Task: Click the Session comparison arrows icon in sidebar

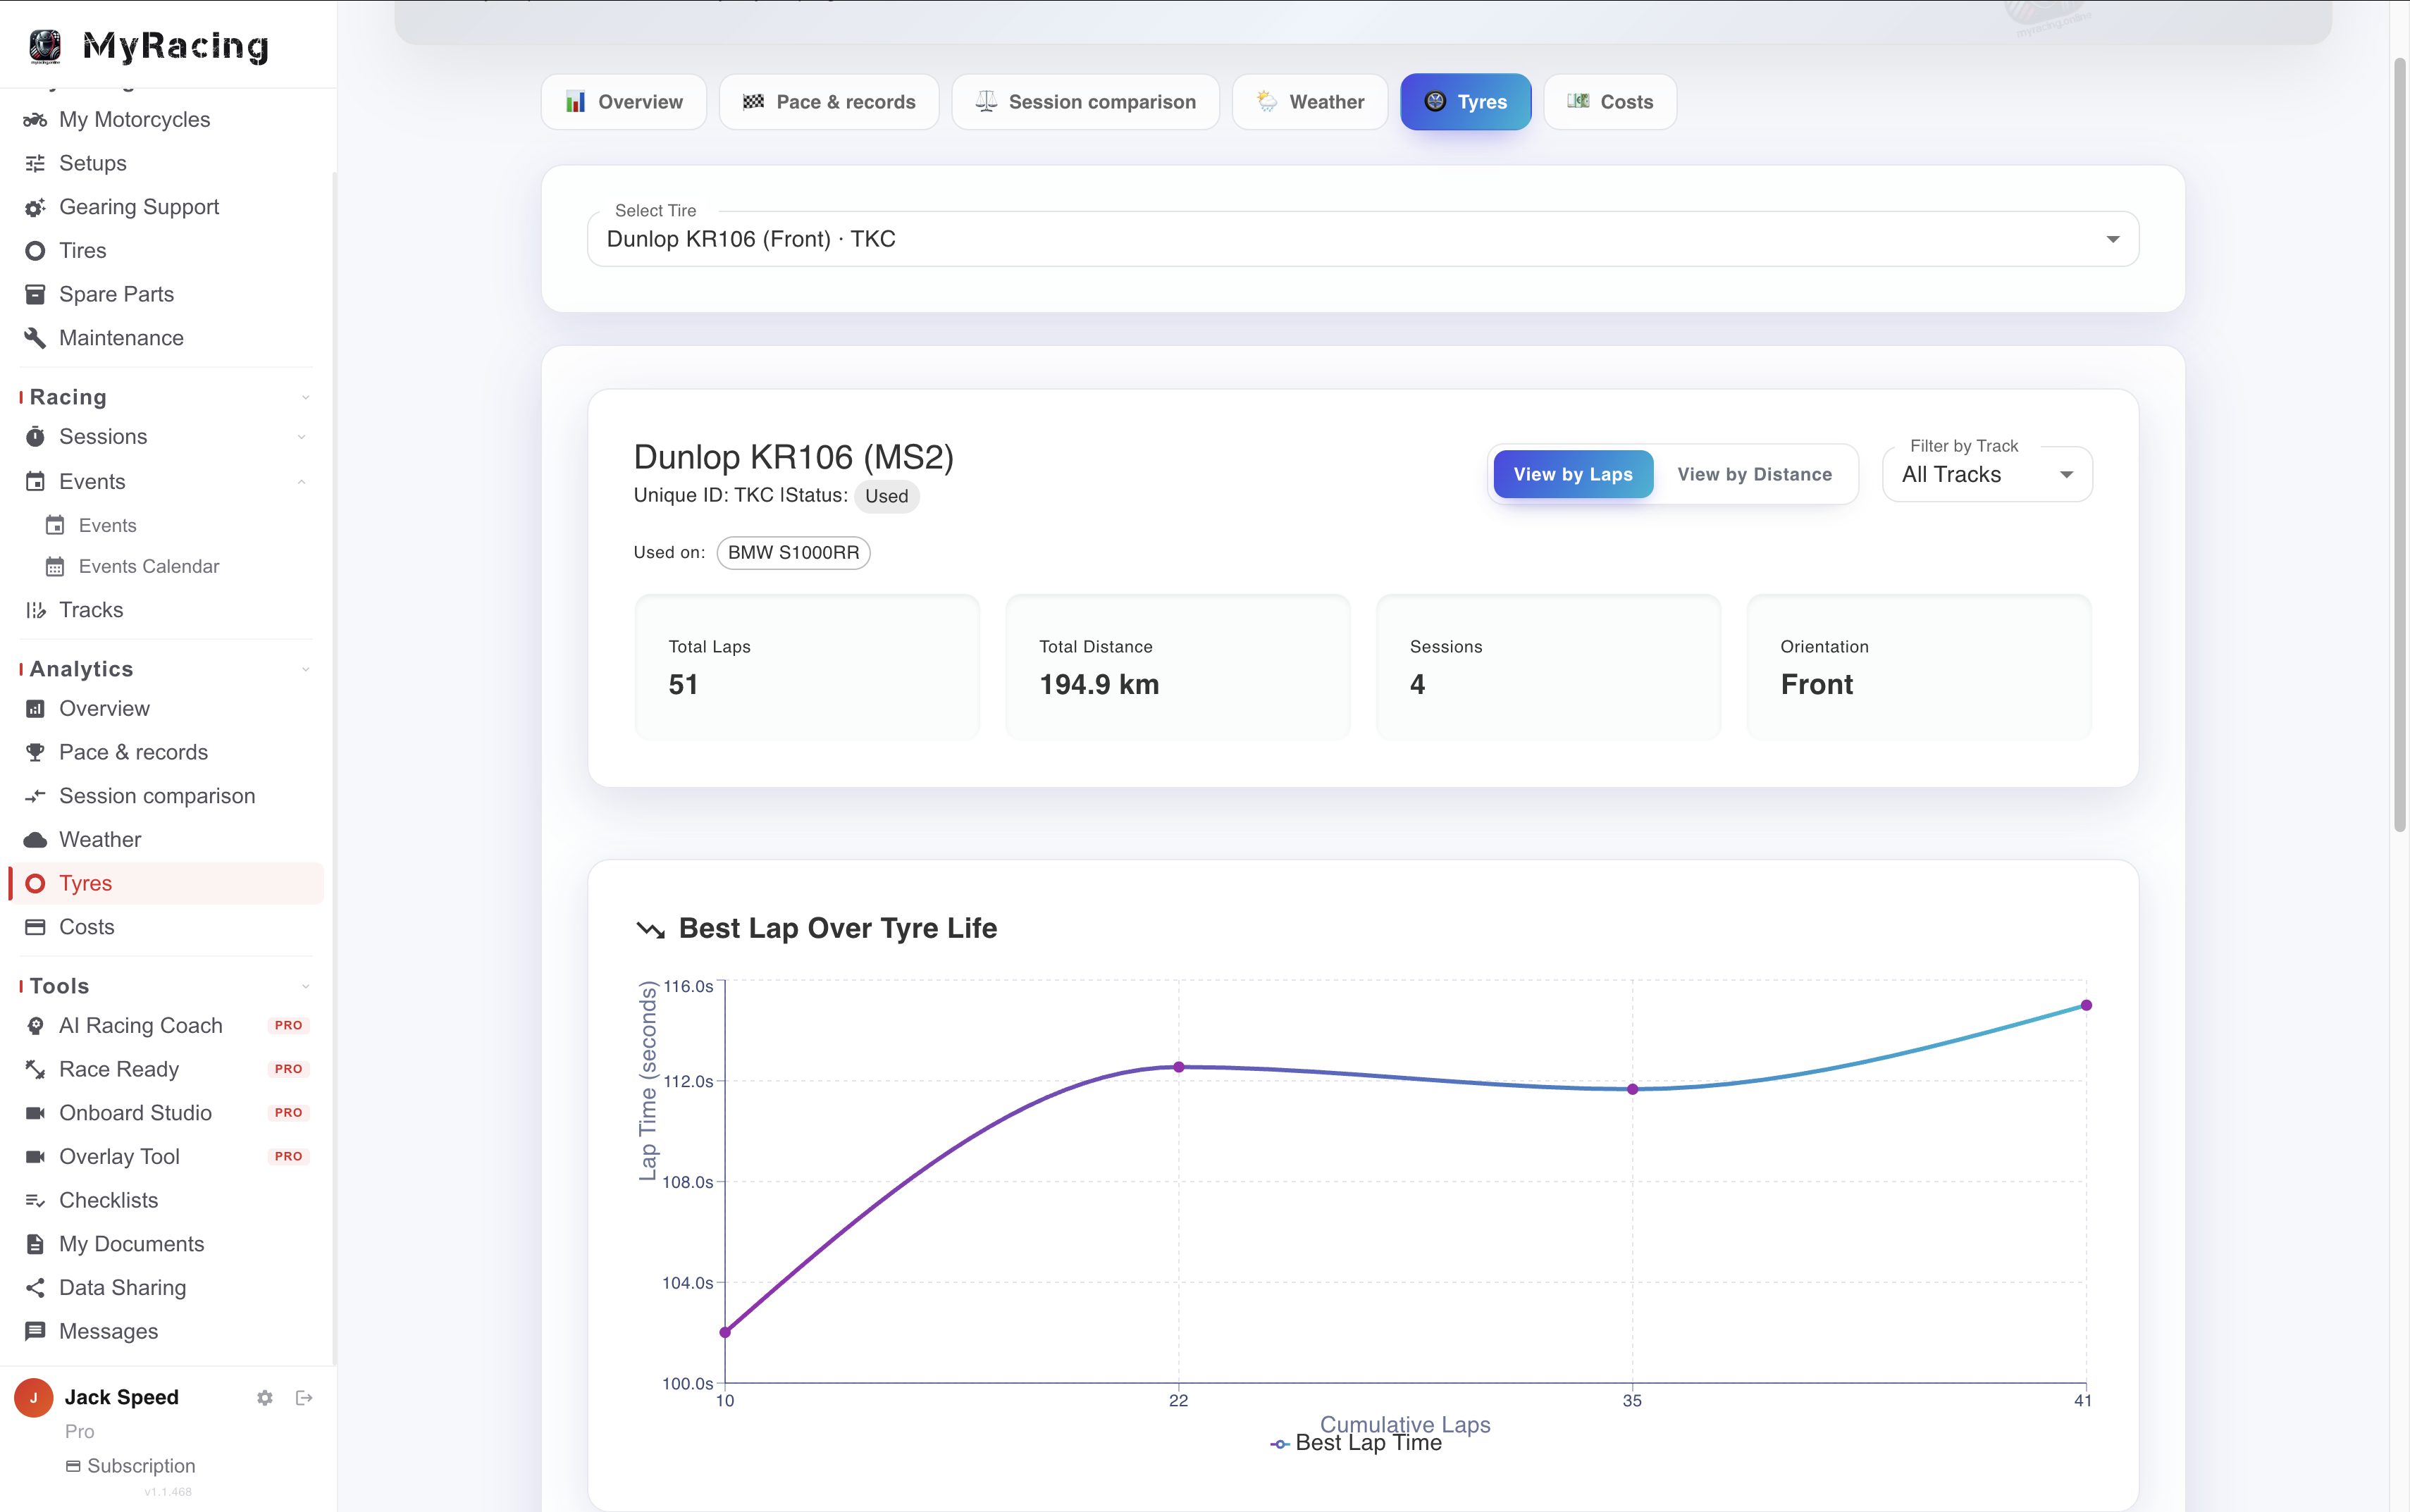Action: tap(35, 796)
